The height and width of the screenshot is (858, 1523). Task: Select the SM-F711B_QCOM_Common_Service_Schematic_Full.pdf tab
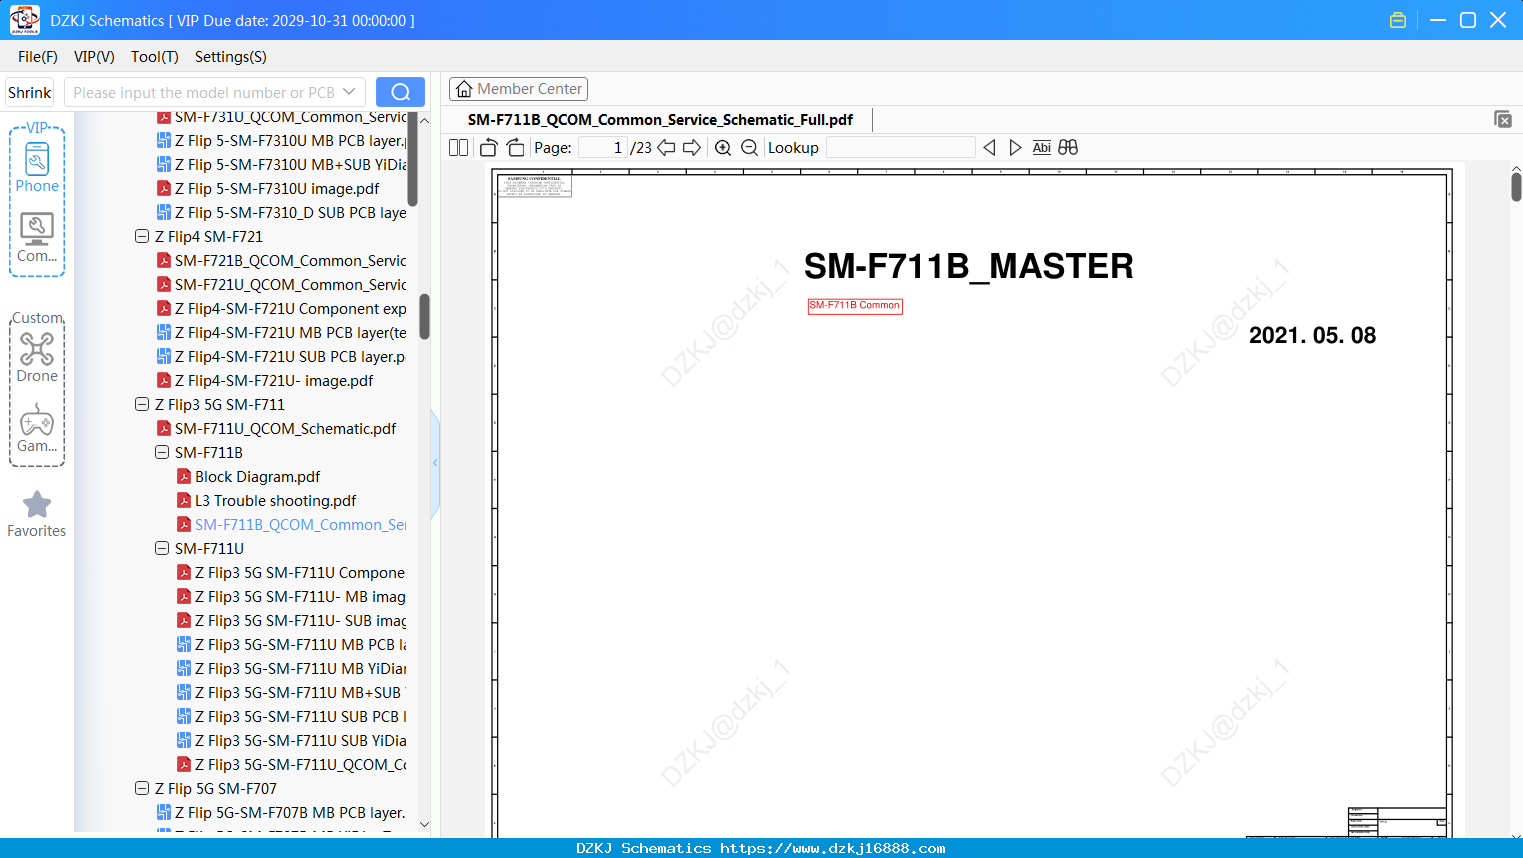point(660,120)
